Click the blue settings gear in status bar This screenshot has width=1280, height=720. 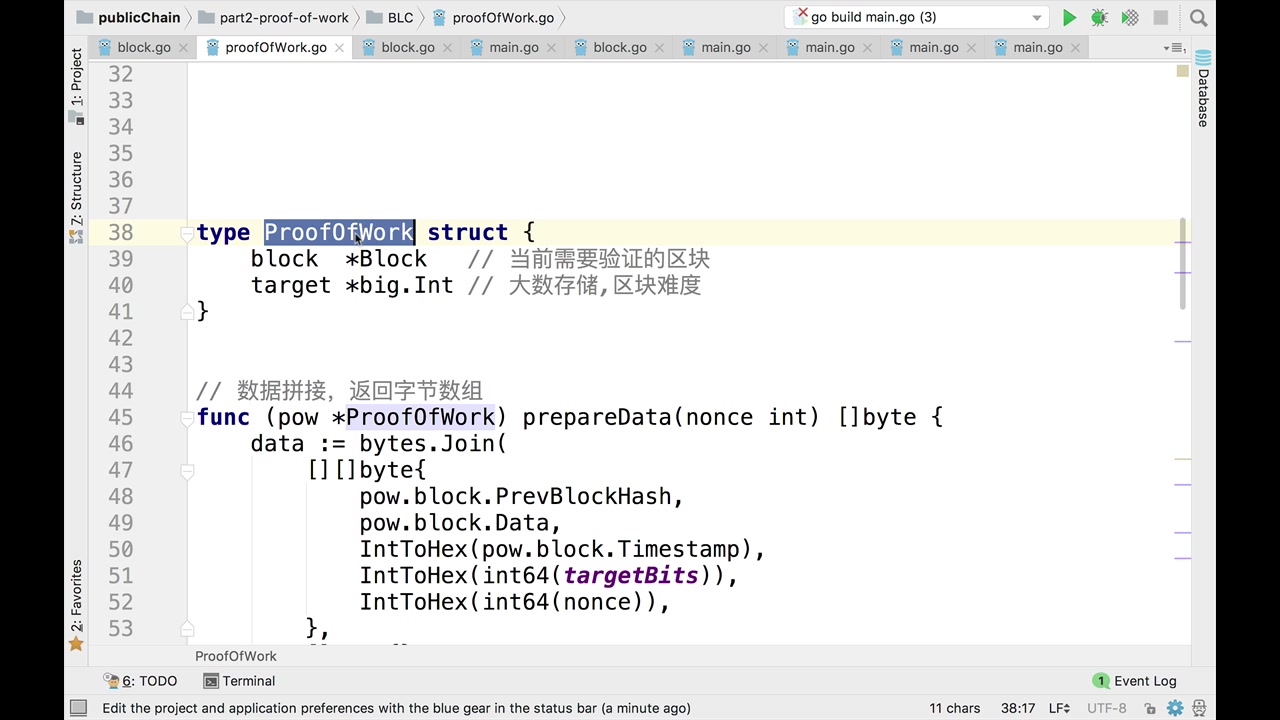pos(1175,708)
